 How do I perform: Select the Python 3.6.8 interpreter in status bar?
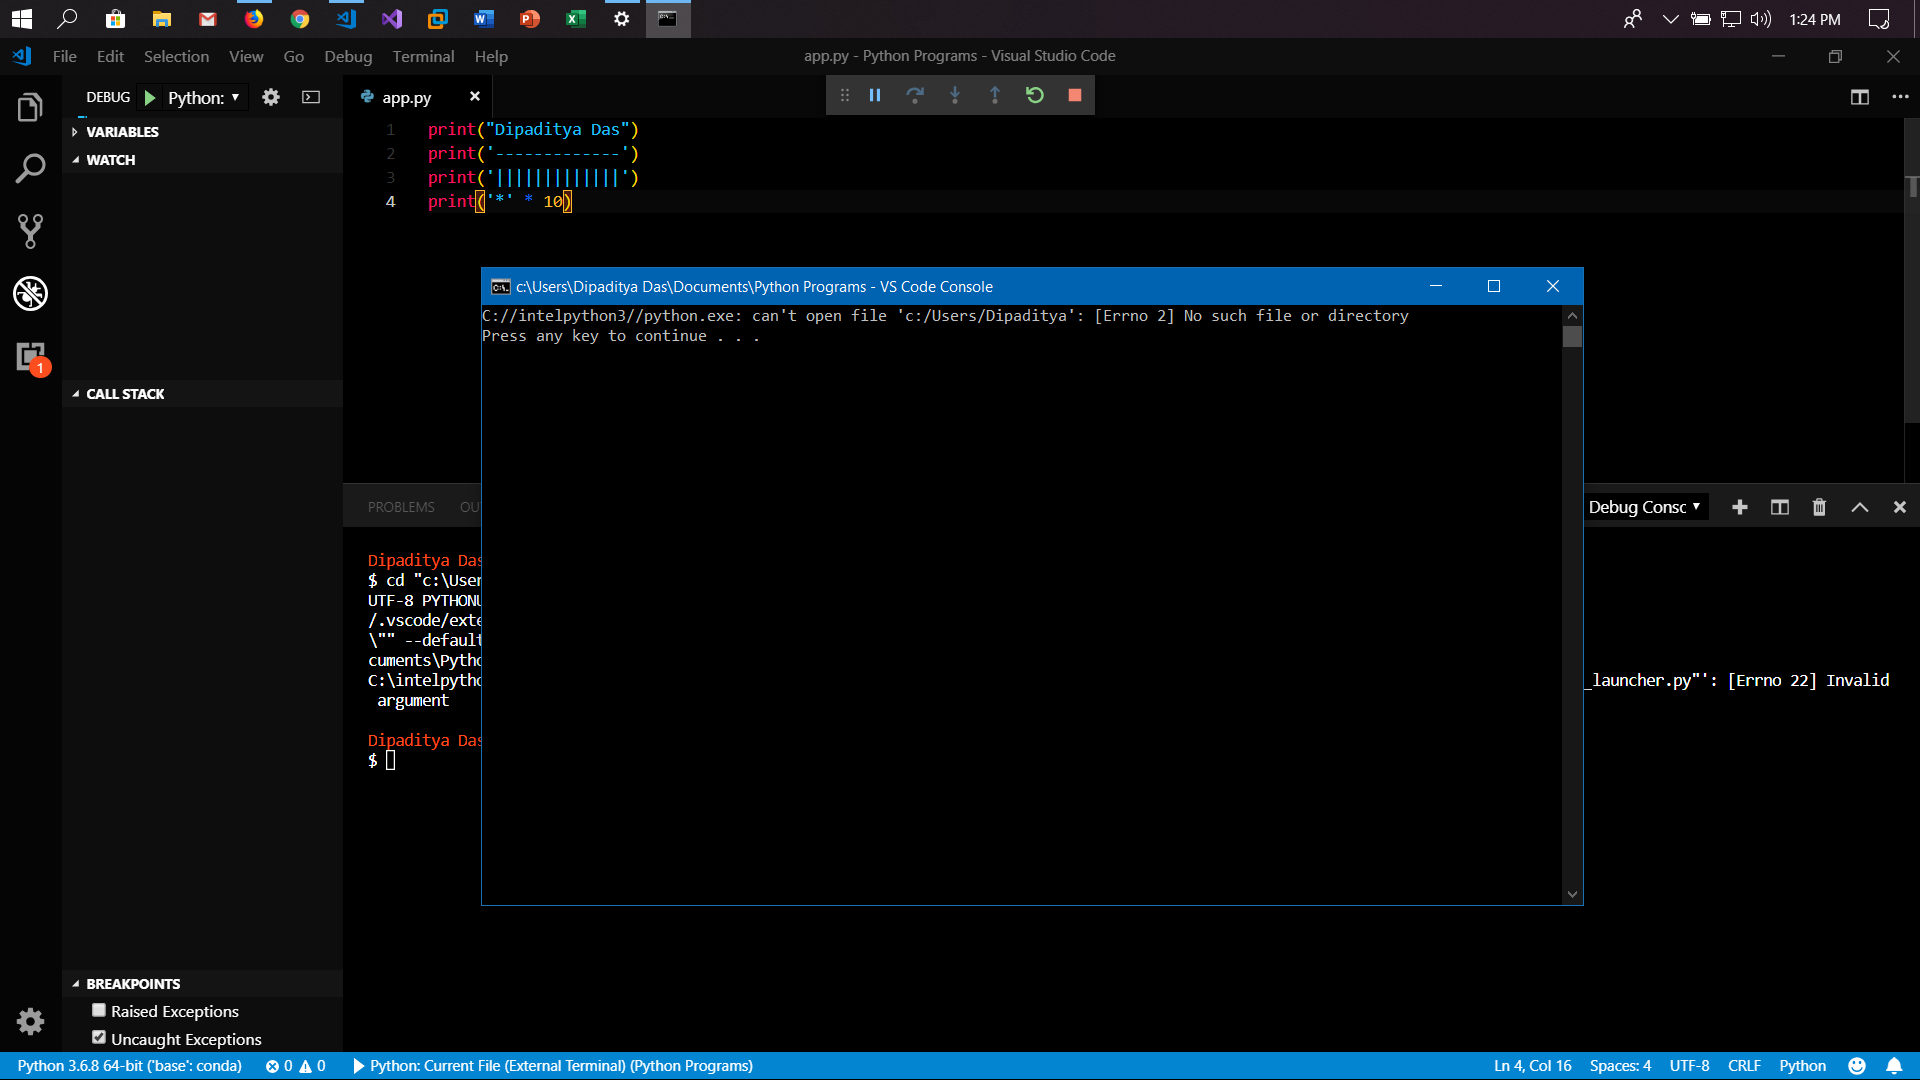pos(130,1065)
